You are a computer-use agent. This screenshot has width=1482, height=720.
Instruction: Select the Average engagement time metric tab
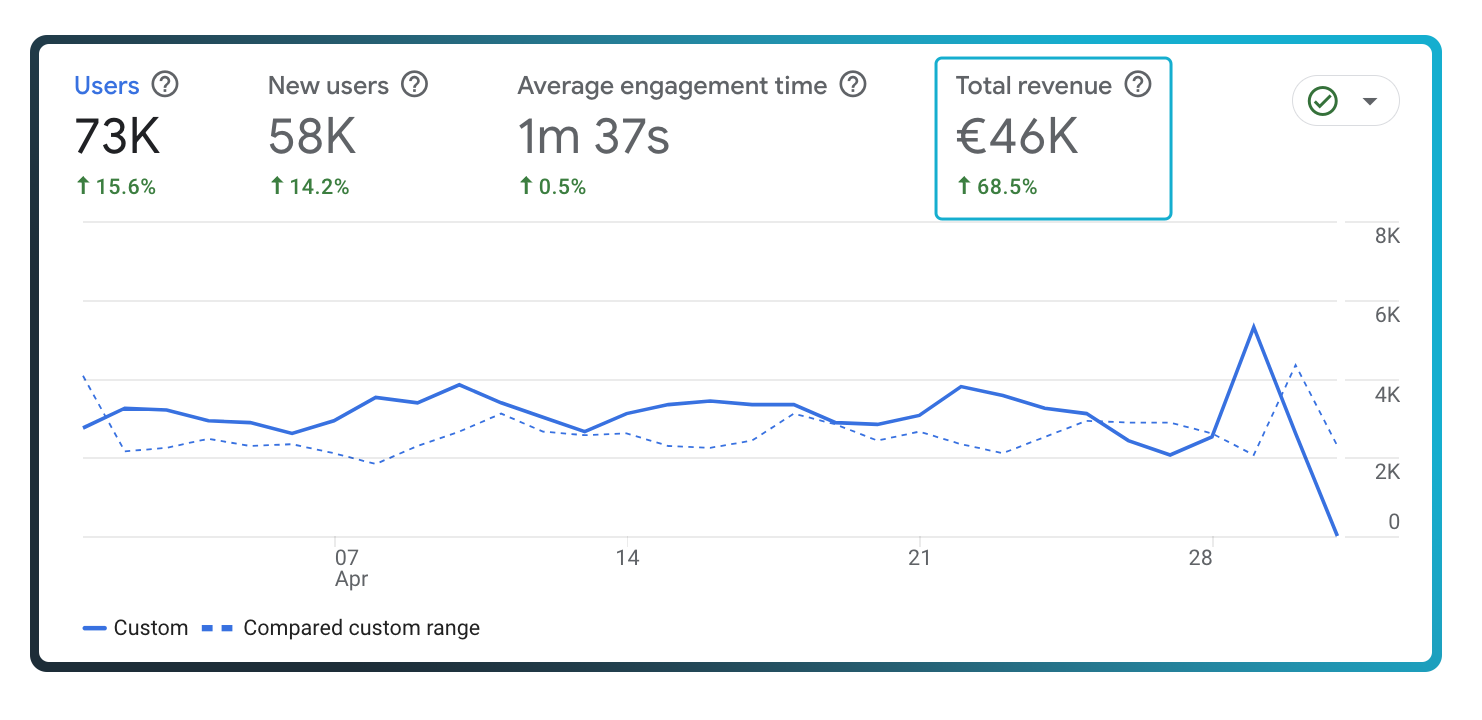point(691,136)
